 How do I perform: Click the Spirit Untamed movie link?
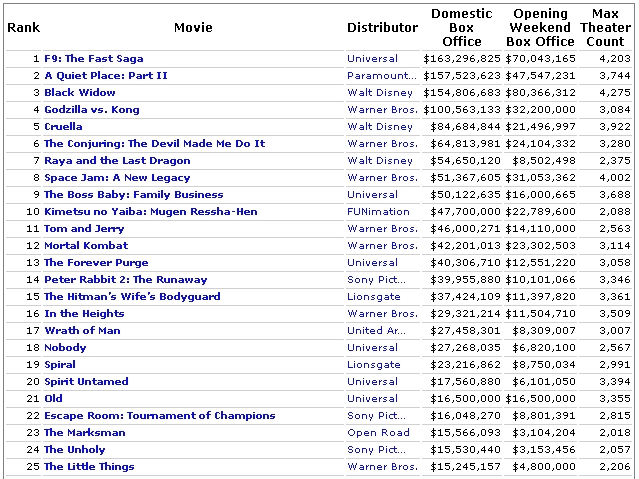point(86,382)
